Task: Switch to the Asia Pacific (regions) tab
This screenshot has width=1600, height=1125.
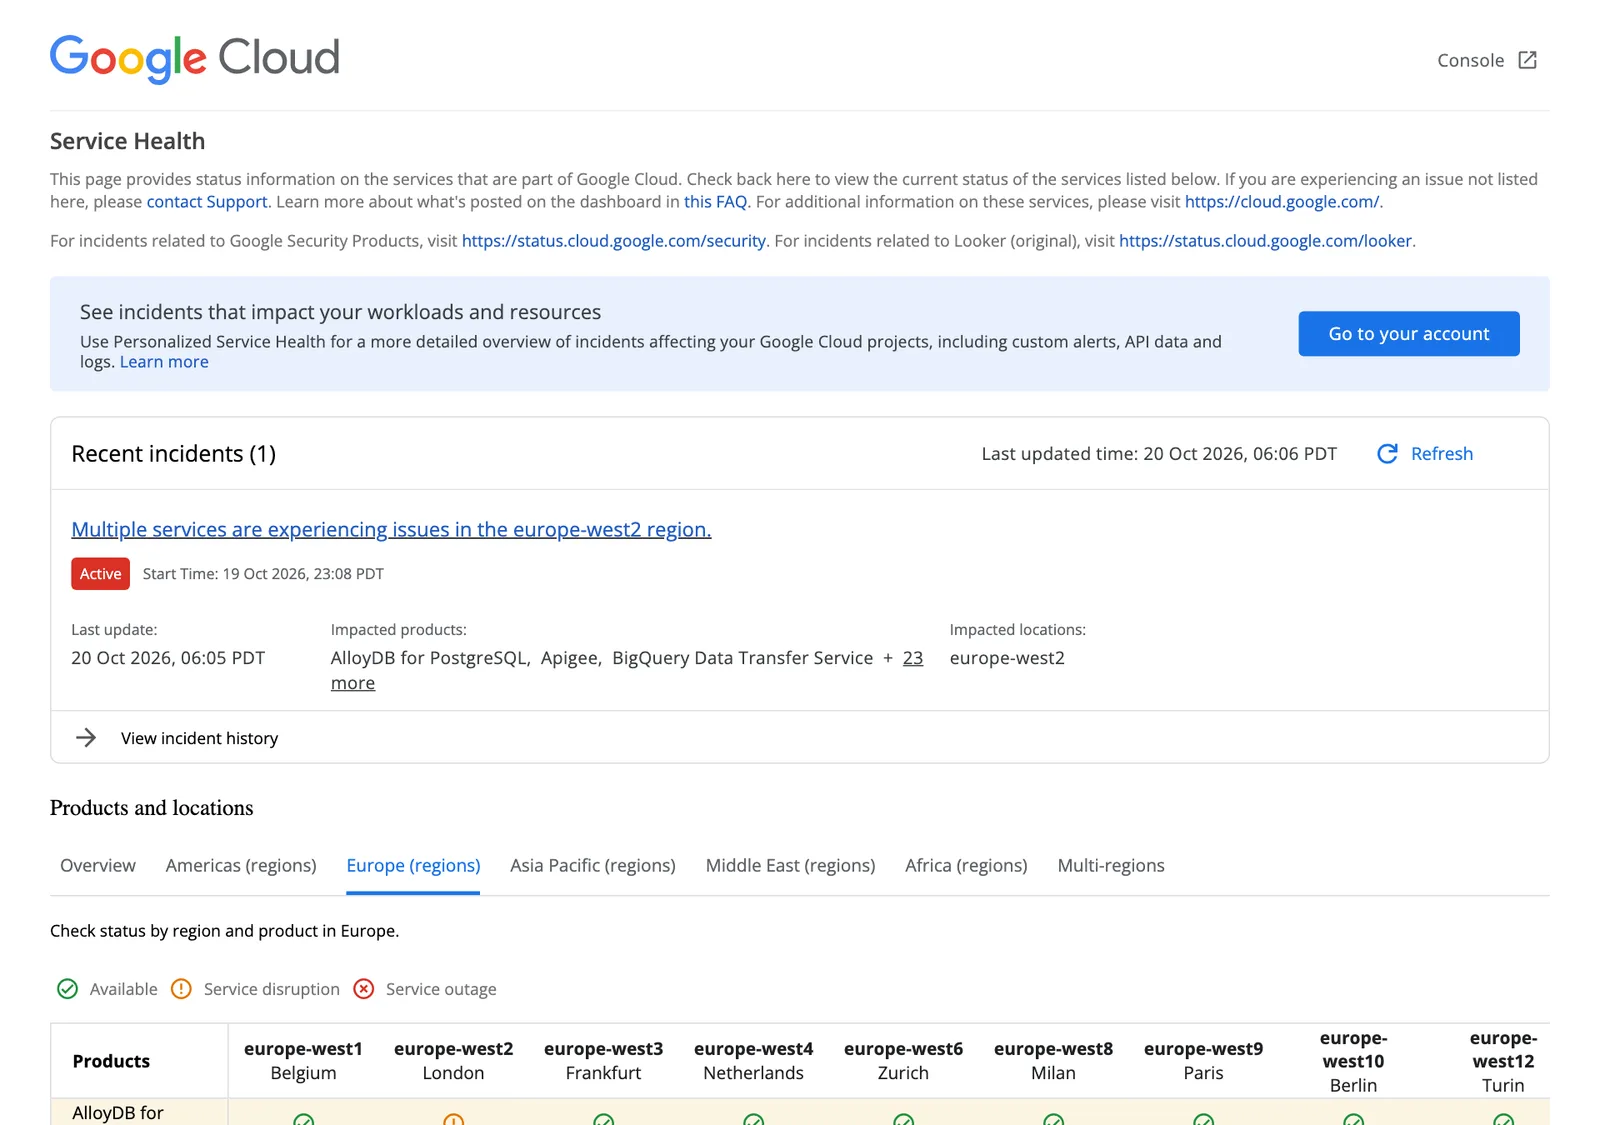Action: click(593, 866)
